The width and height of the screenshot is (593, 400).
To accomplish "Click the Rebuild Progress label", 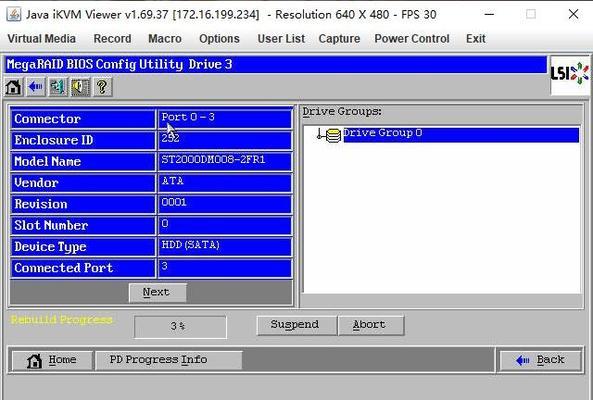I will (x=62, y=320).
